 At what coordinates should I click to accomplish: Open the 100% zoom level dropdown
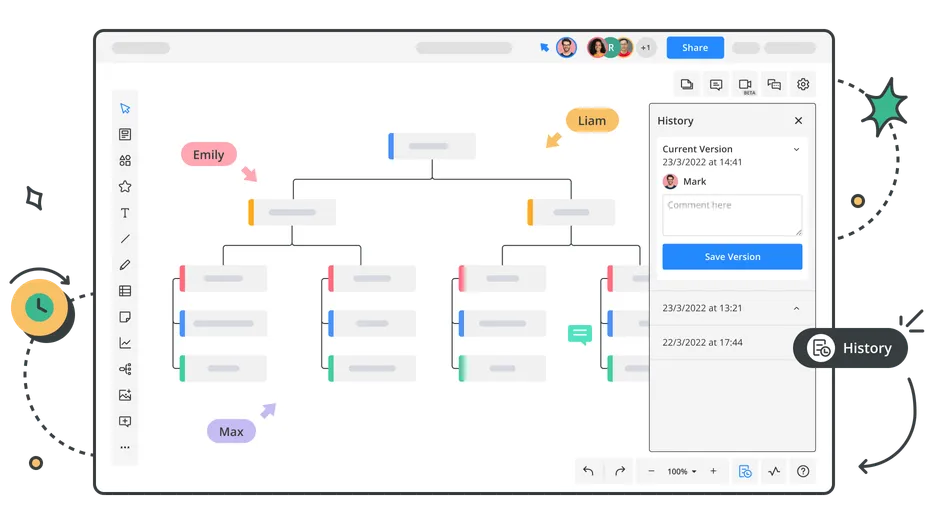coord(682,471)
